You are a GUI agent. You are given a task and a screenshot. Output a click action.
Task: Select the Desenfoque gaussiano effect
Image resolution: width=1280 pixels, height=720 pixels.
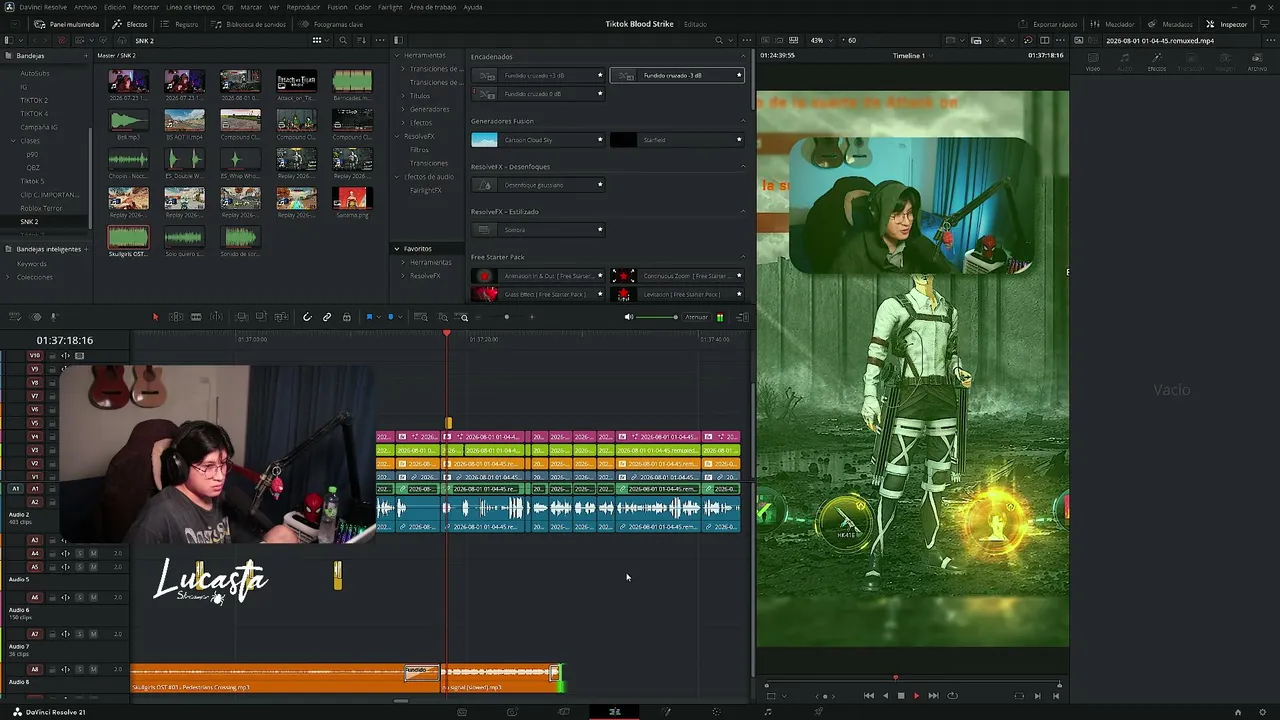(538, 185)
